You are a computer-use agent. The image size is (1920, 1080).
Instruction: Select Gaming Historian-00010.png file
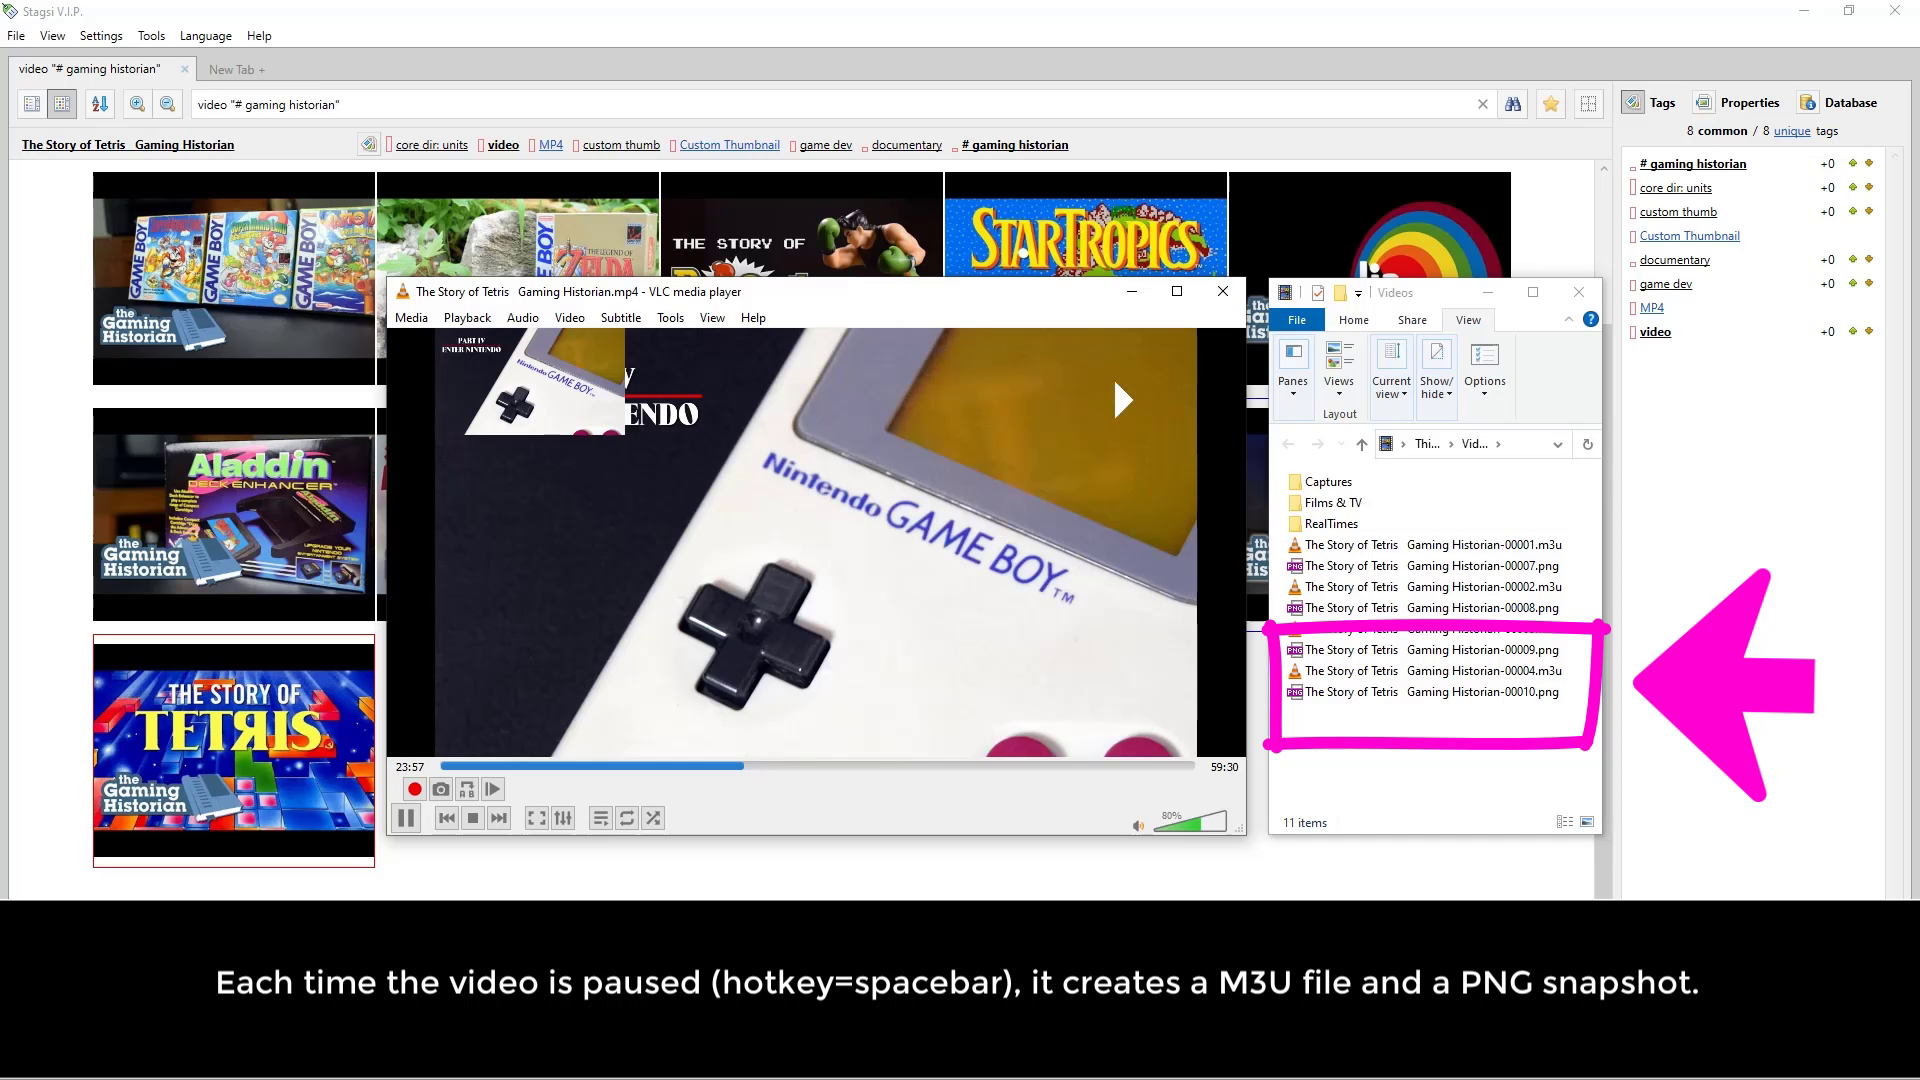1423,692
